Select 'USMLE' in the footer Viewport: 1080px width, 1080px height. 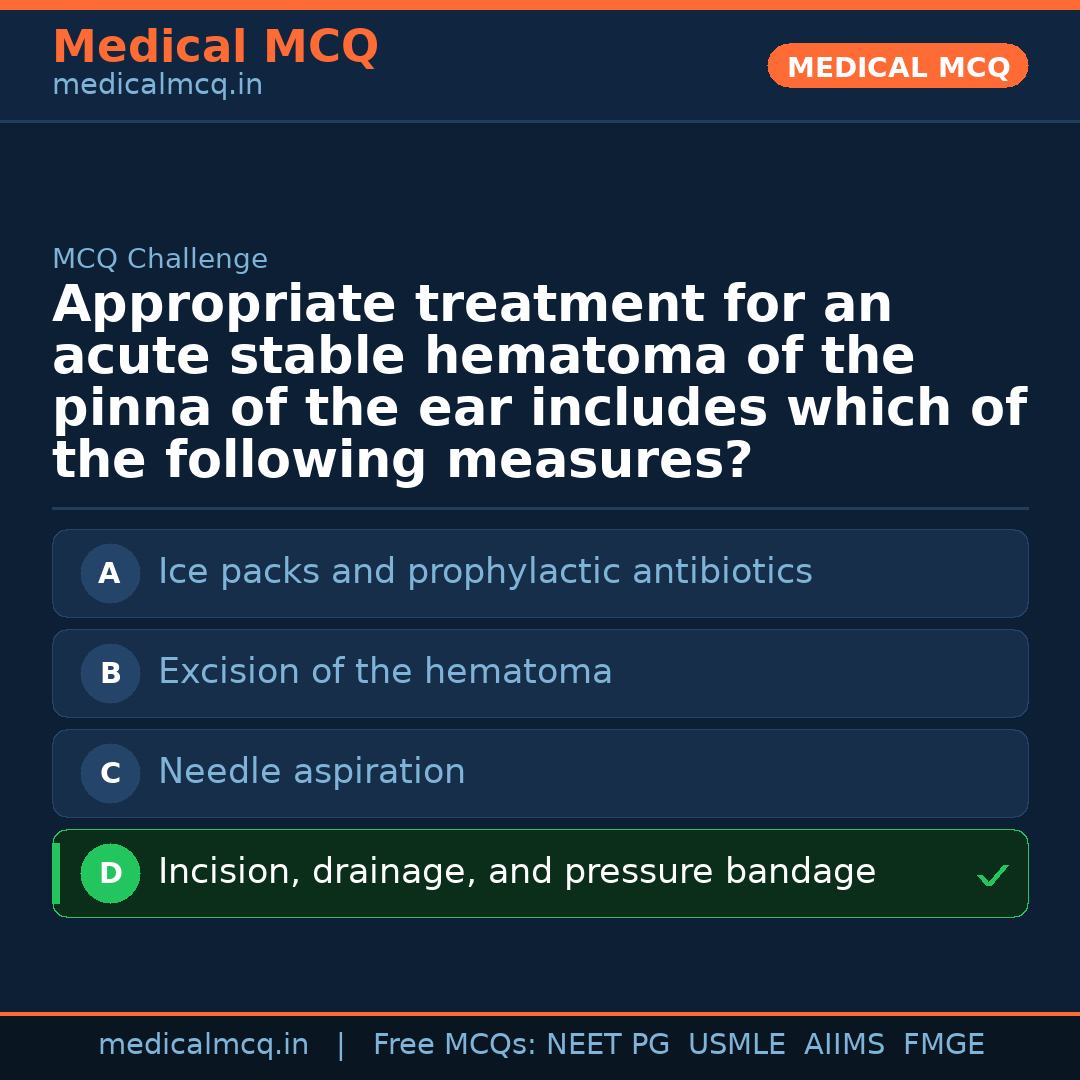736,1045
